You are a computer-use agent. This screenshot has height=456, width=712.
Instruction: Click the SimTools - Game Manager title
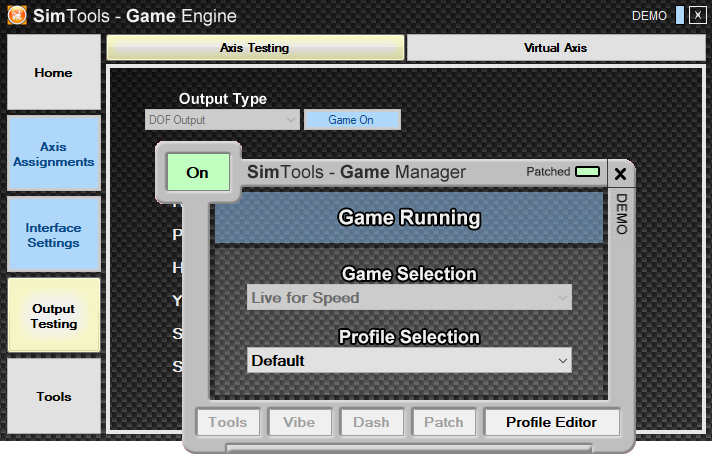356,172
